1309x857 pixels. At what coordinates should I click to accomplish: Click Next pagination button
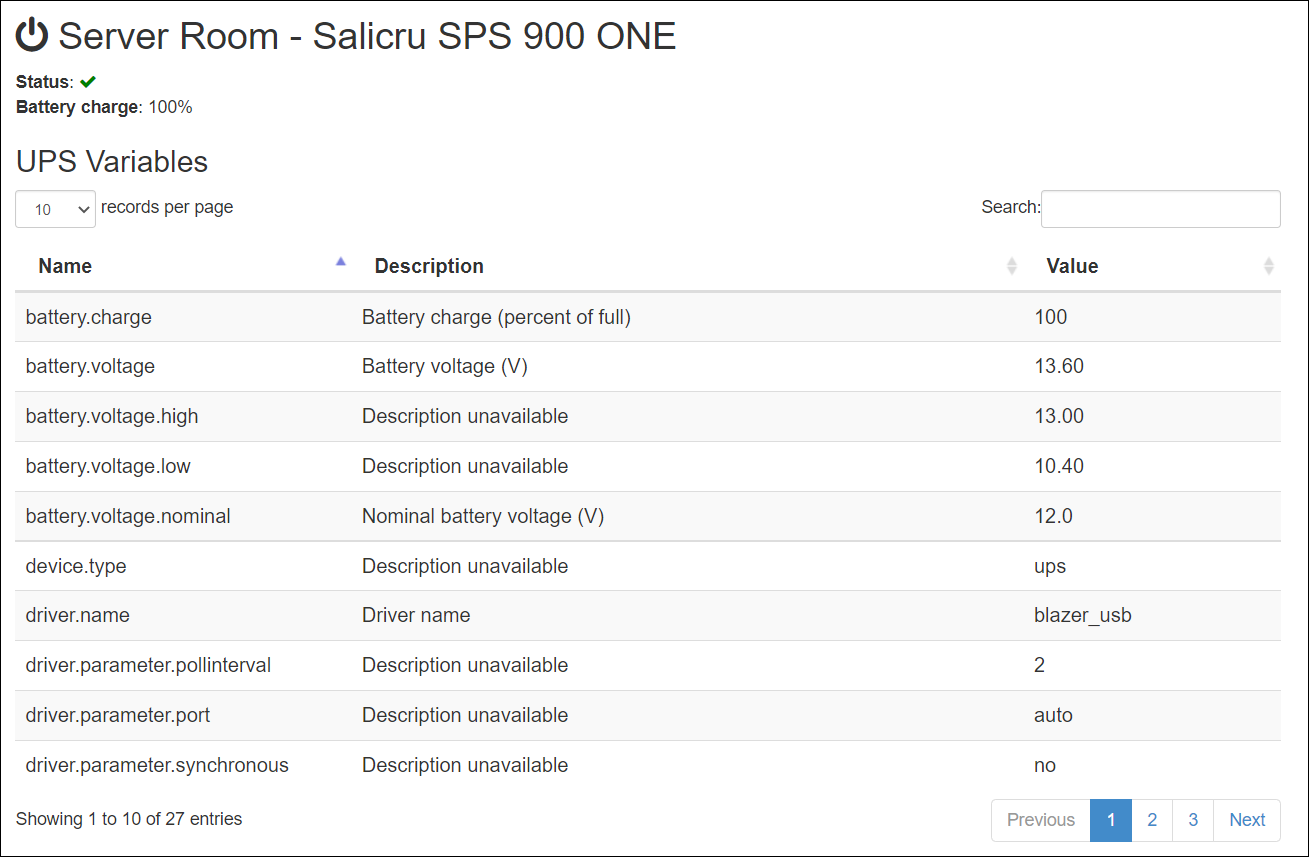1247,820
